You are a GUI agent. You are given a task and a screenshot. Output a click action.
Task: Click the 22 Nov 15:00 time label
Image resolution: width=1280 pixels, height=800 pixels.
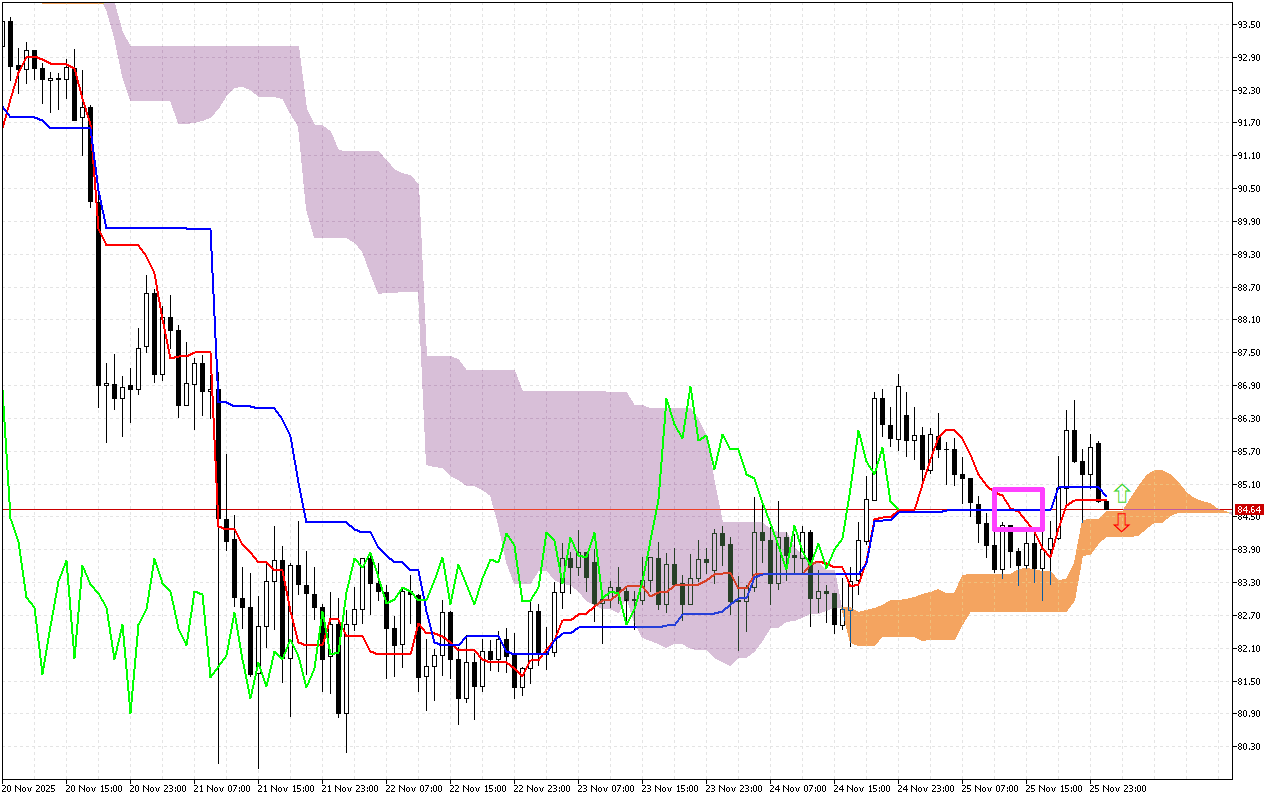(480, 788)
